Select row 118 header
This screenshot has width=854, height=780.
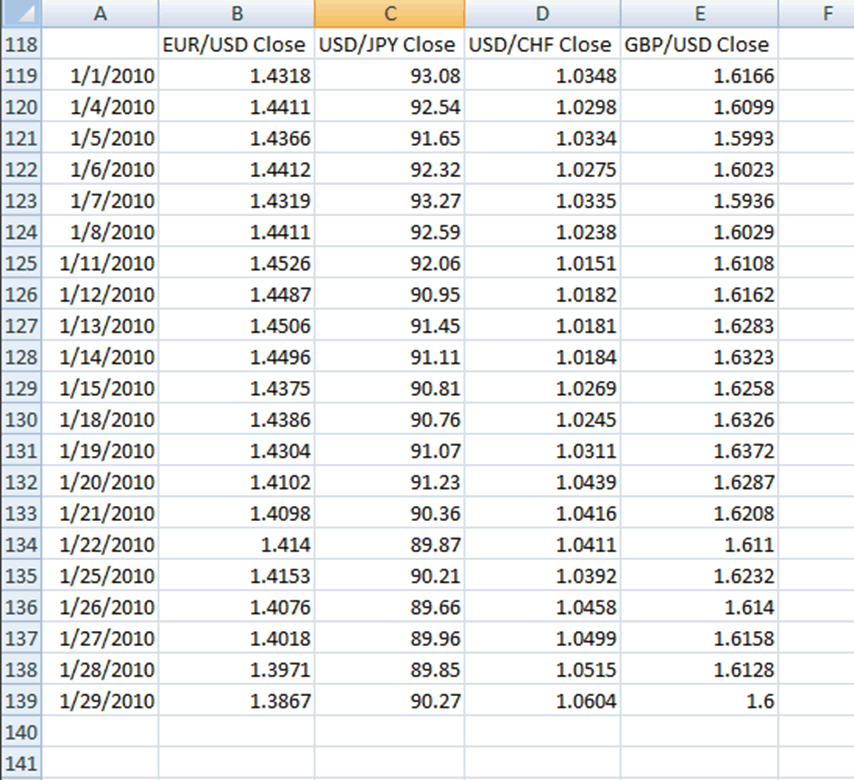[x=21, y=44]
